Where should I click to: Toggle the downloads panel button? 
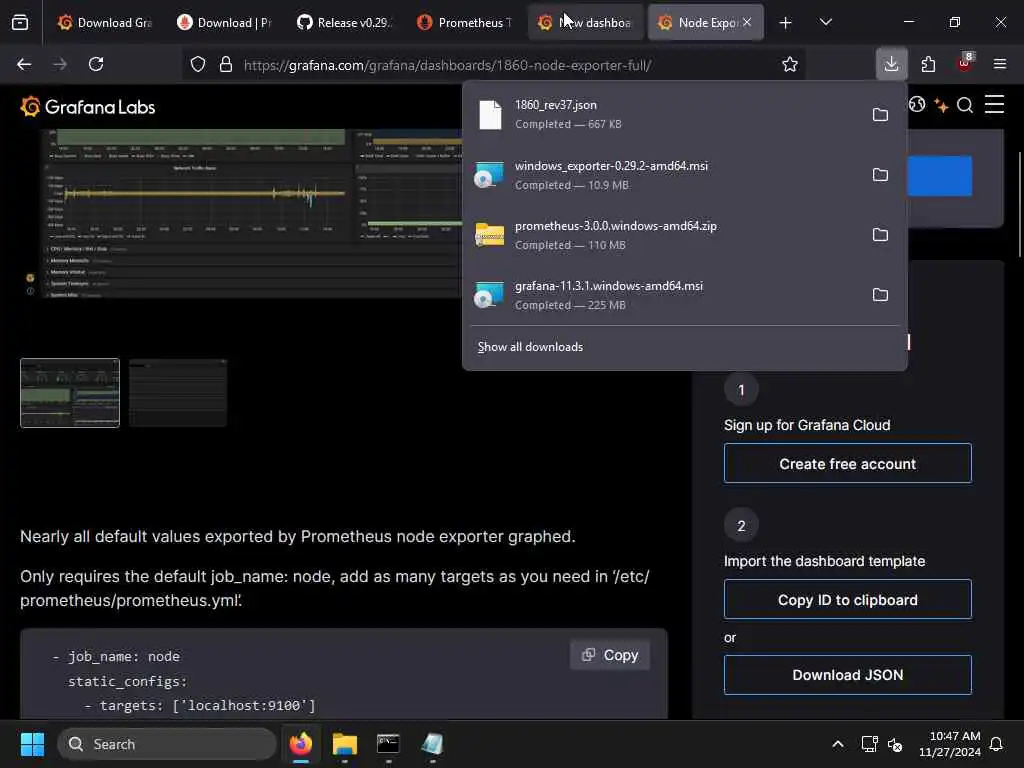click(891, 64)
